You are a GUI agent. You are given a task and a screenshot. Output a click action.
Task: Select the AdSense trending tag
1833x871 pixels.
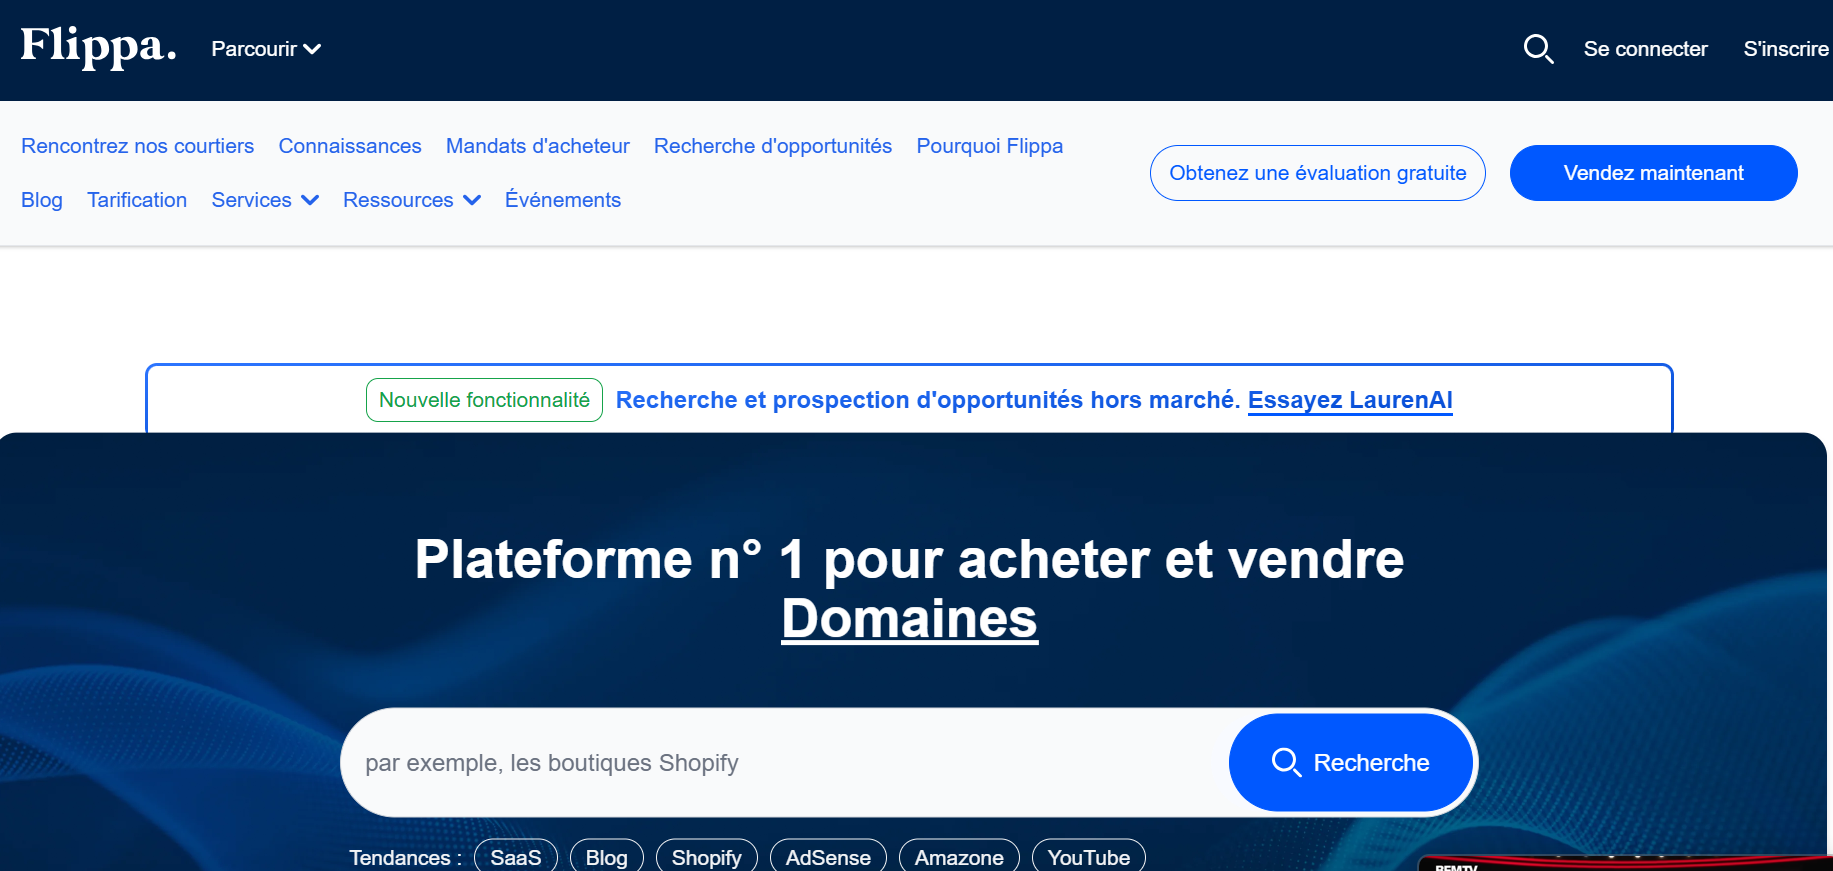(828, 857)
